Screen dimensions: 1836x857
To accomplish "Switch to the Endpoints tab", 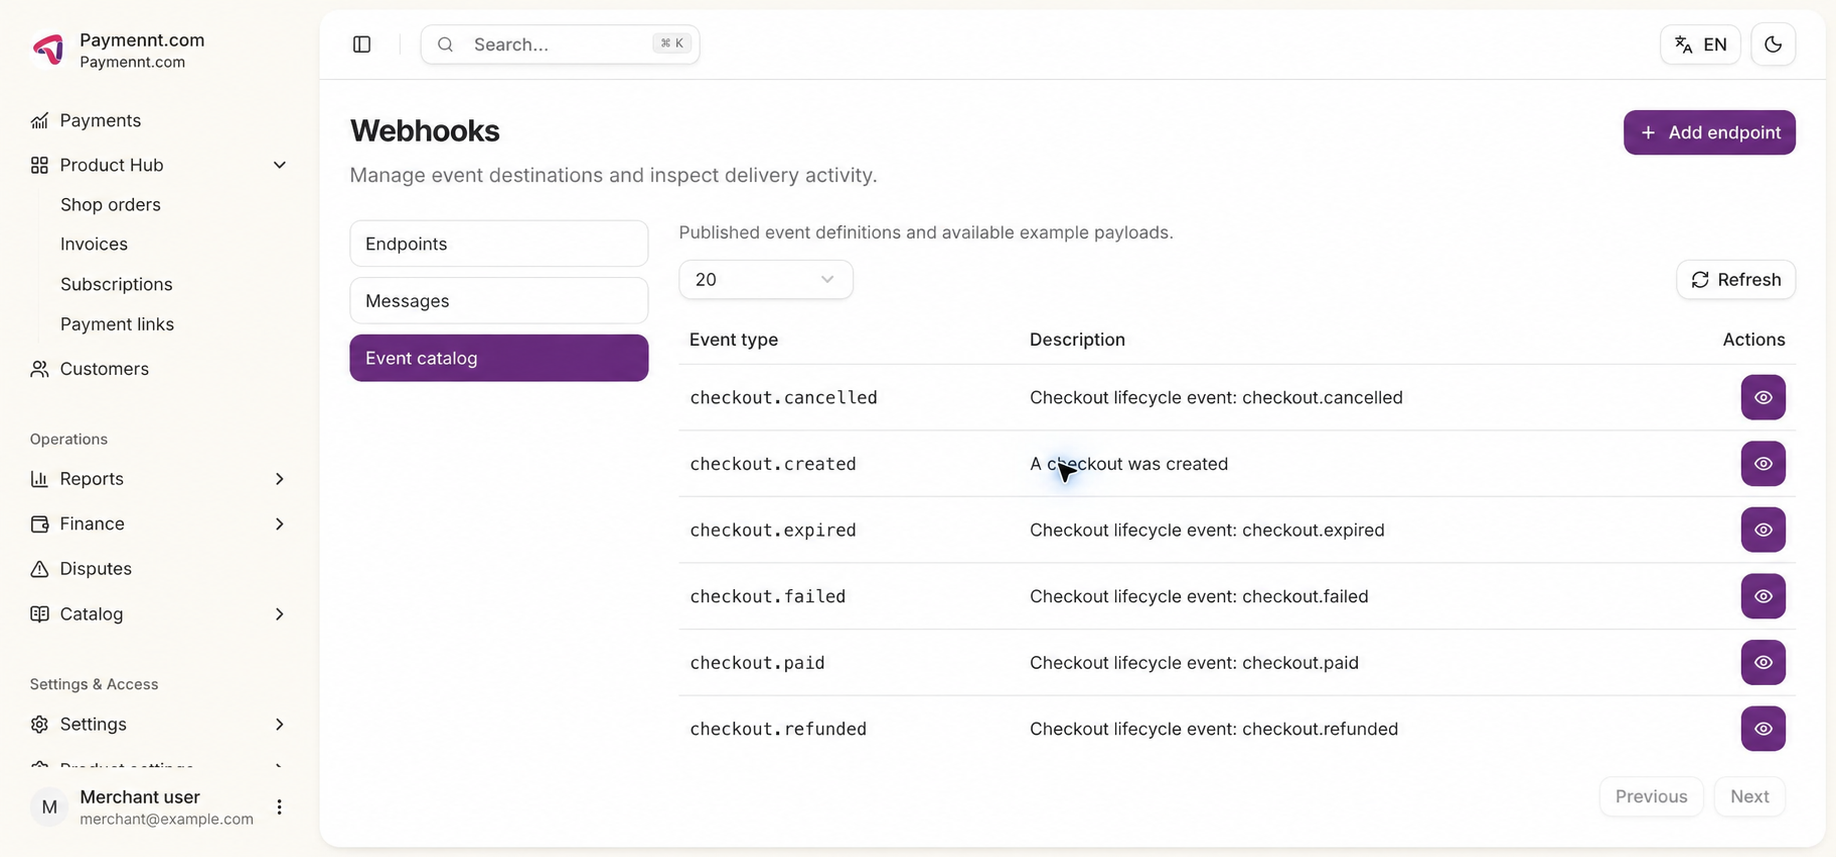I will coord(499,244).
